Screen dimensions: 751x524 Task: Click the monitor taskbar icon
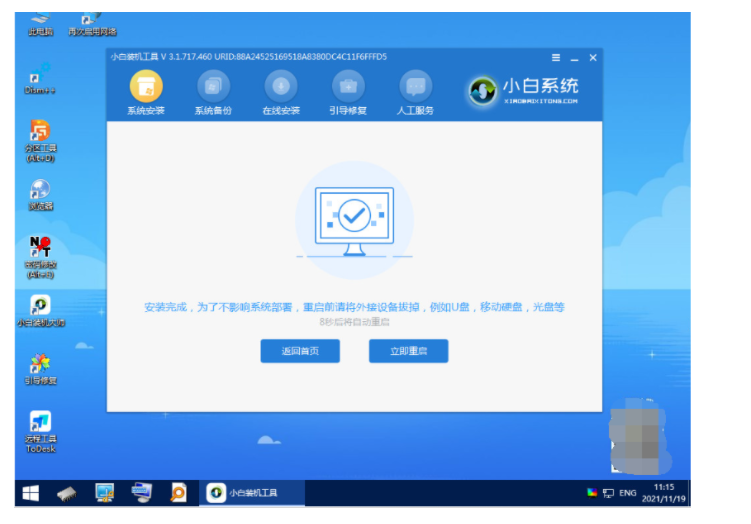tap(104, 493)
